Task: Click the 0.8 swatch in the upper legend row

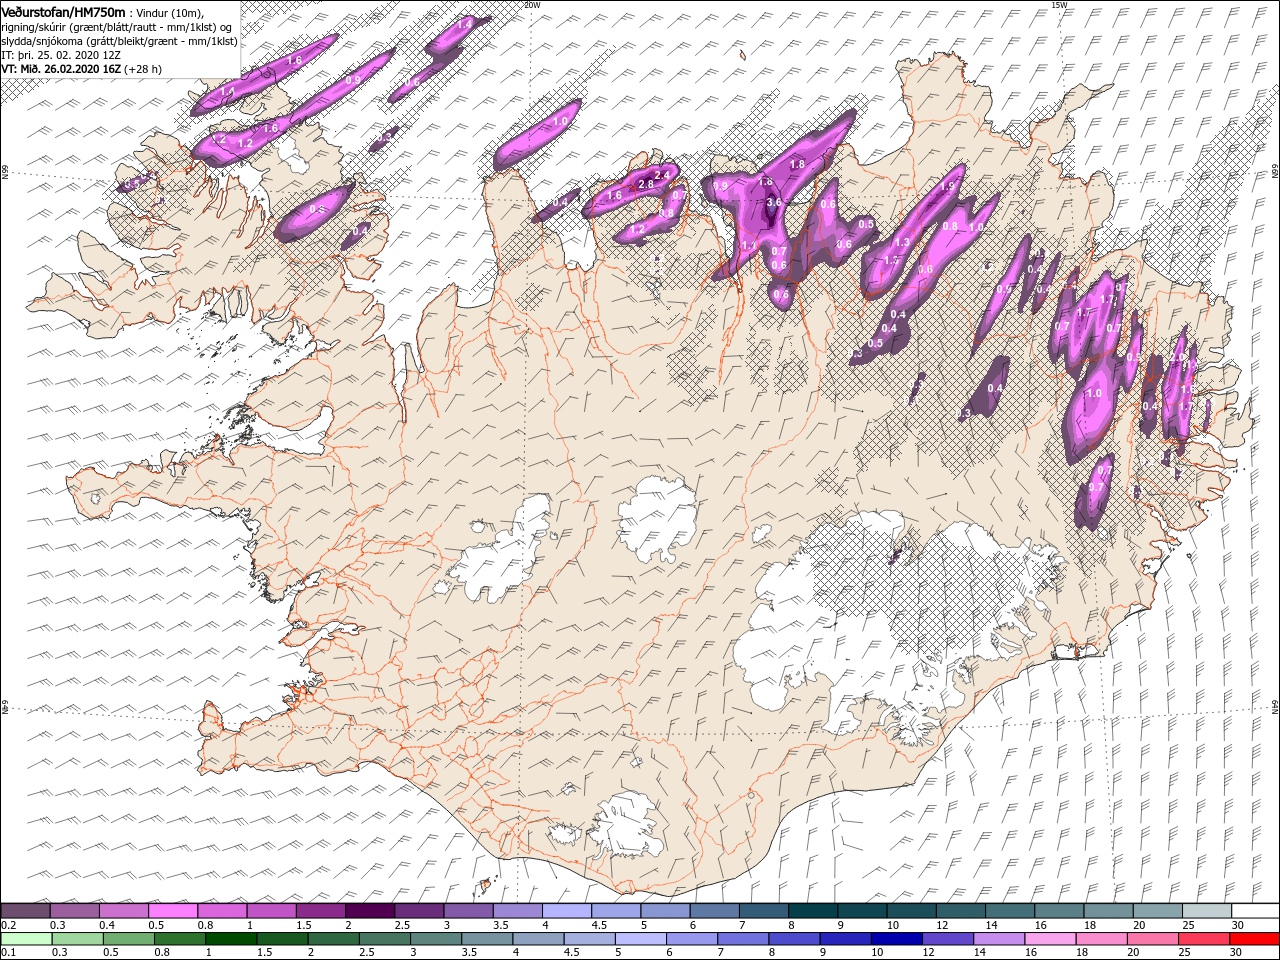Action: [222, 910]
